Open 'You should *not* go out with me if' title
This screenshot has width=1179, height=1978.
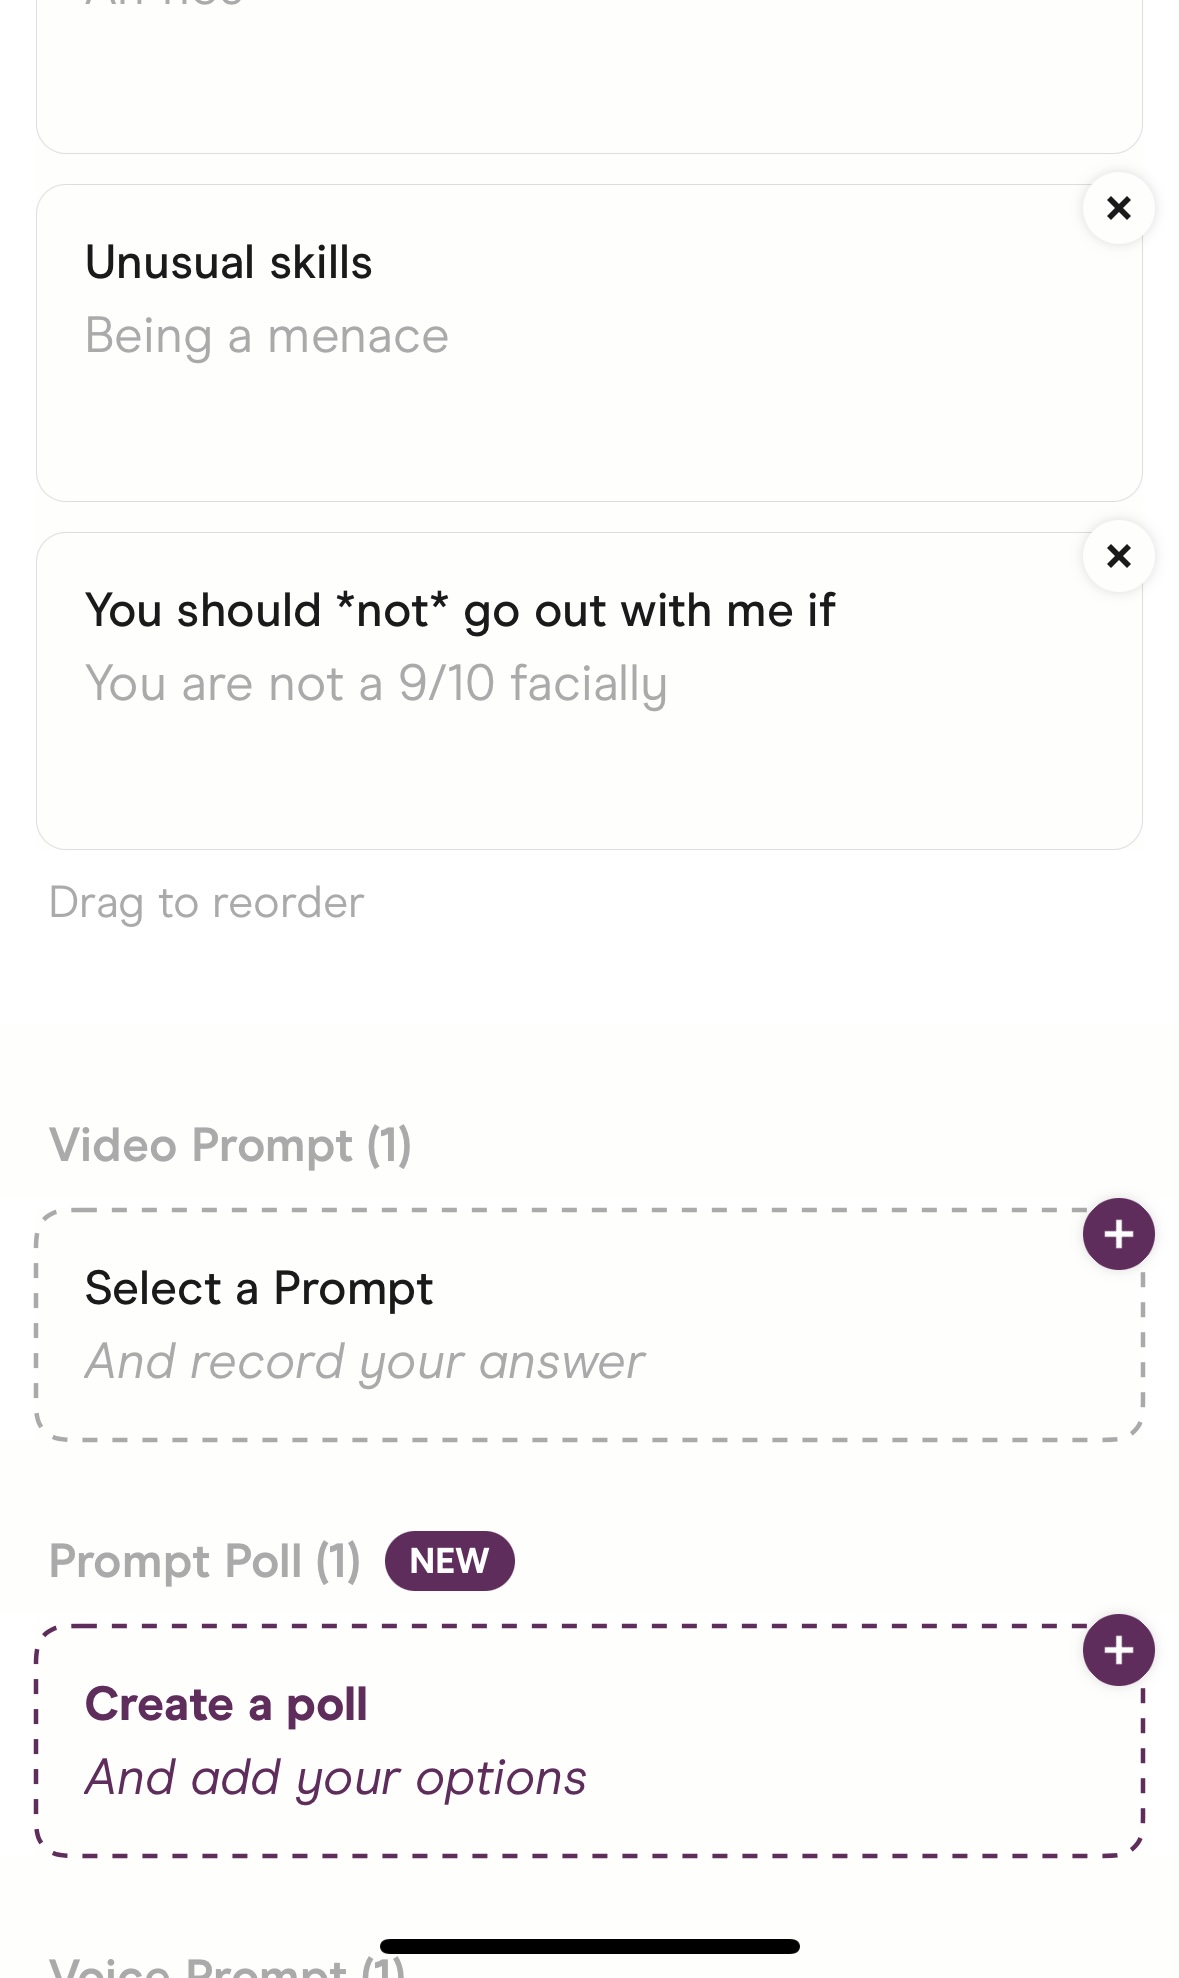(460, 611)
